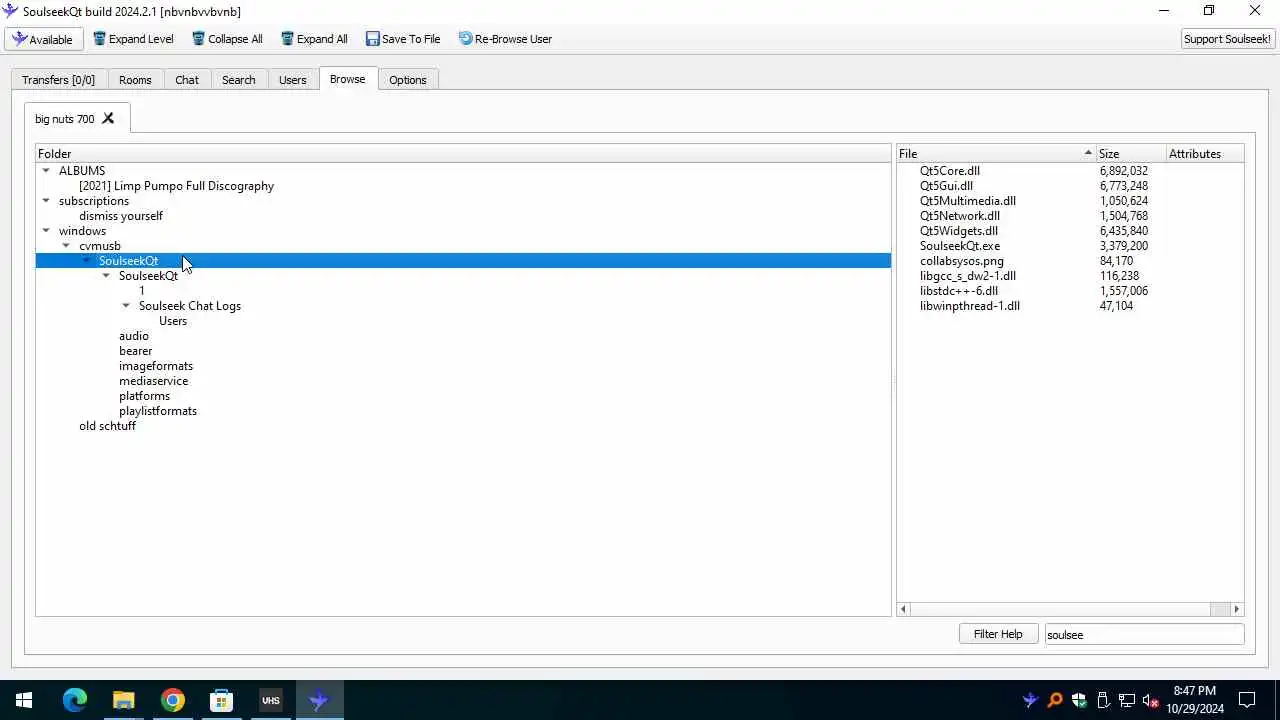Viewport: 1280px width, 720px height.
Task: Click the Folder column header
Action: point(463,154)
